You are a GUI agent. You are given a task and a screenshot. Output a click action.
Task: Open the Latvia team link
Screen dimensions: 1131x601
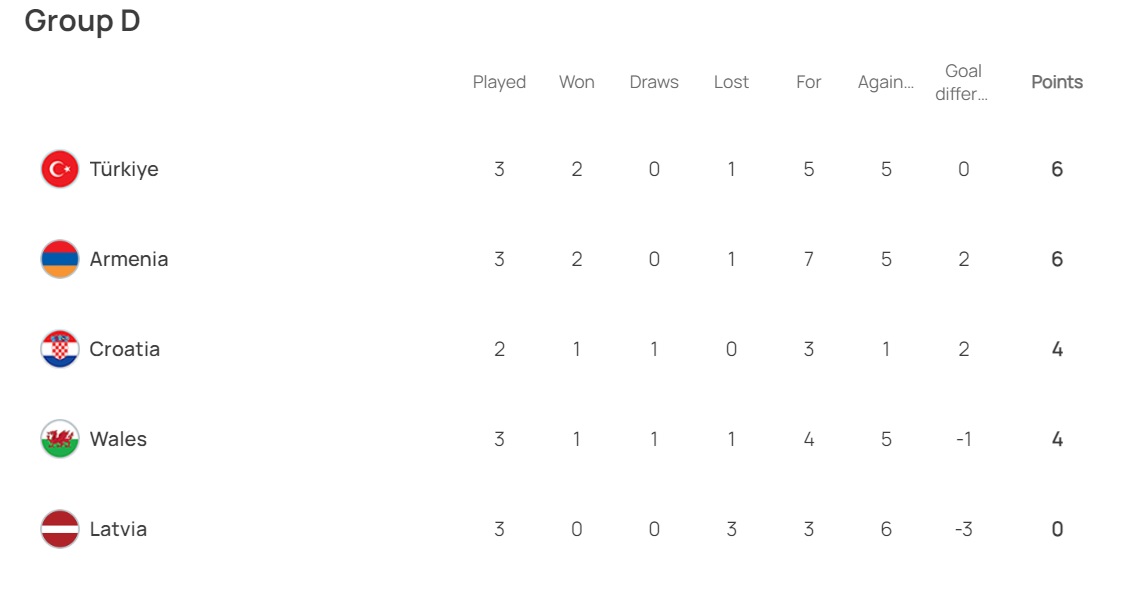118,529
